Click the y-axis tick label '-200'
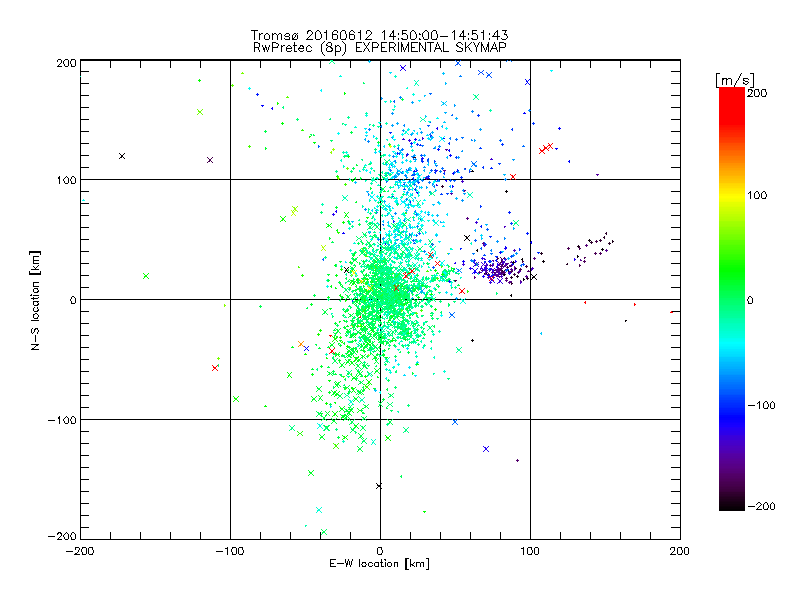The height and width of the screenshot is (600, 800). pyautogui.click(x=62, y=536)
